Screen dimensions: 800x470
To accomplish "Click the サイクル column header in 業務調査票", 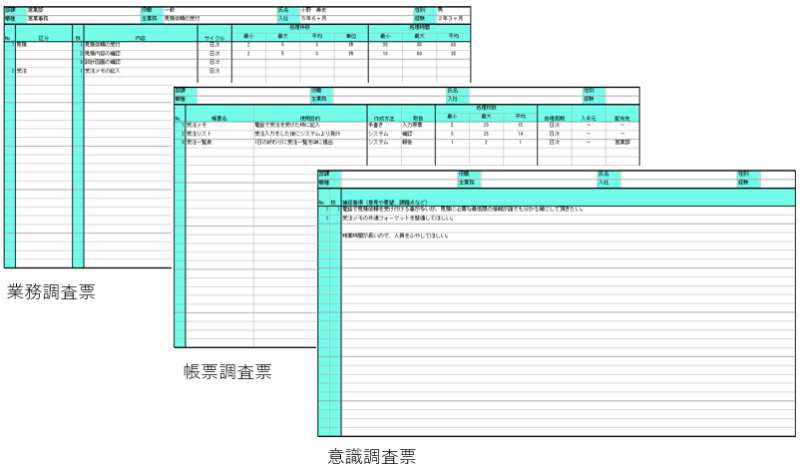I will pos(214,37).
